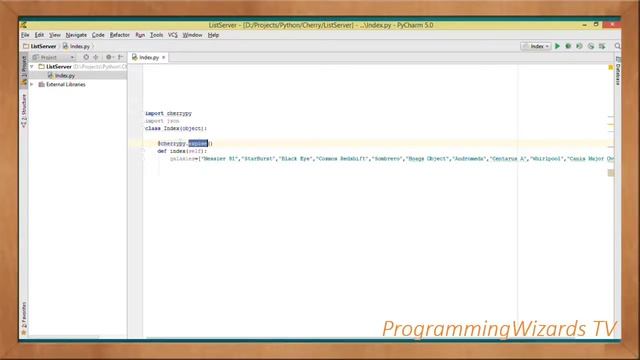Click the External Libraries icon
Viewport: 640px width, 360px height.
click(x=41, y=84)
